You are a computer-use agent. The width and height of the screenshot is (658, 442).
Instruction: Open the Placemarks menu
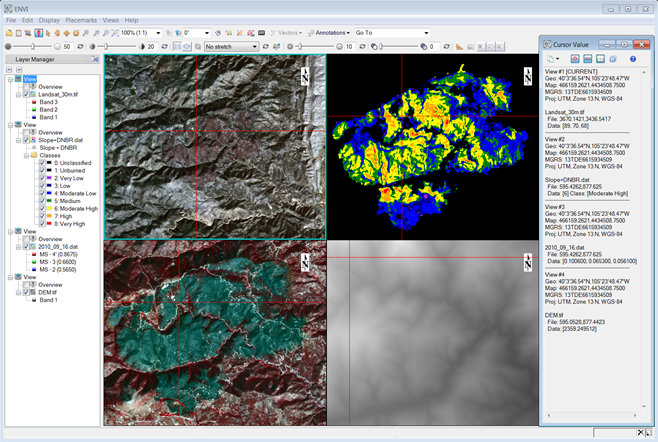coord(80,20)
